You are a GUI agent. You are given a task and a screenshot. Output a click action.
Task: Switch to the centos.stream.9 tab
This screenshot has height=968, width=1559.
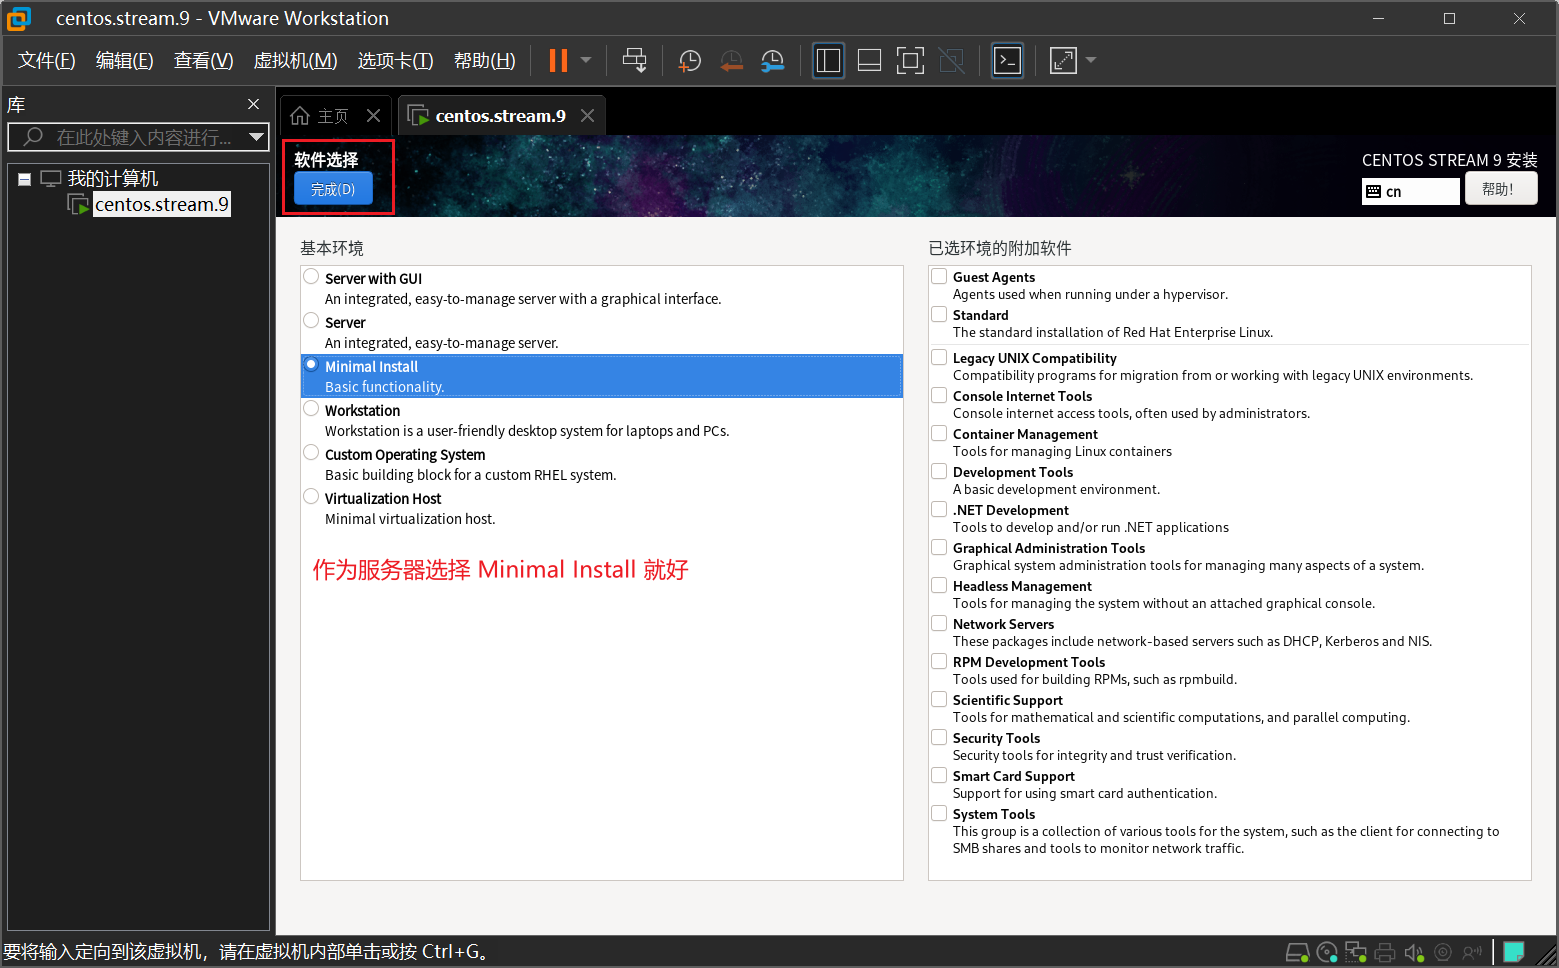501,116
